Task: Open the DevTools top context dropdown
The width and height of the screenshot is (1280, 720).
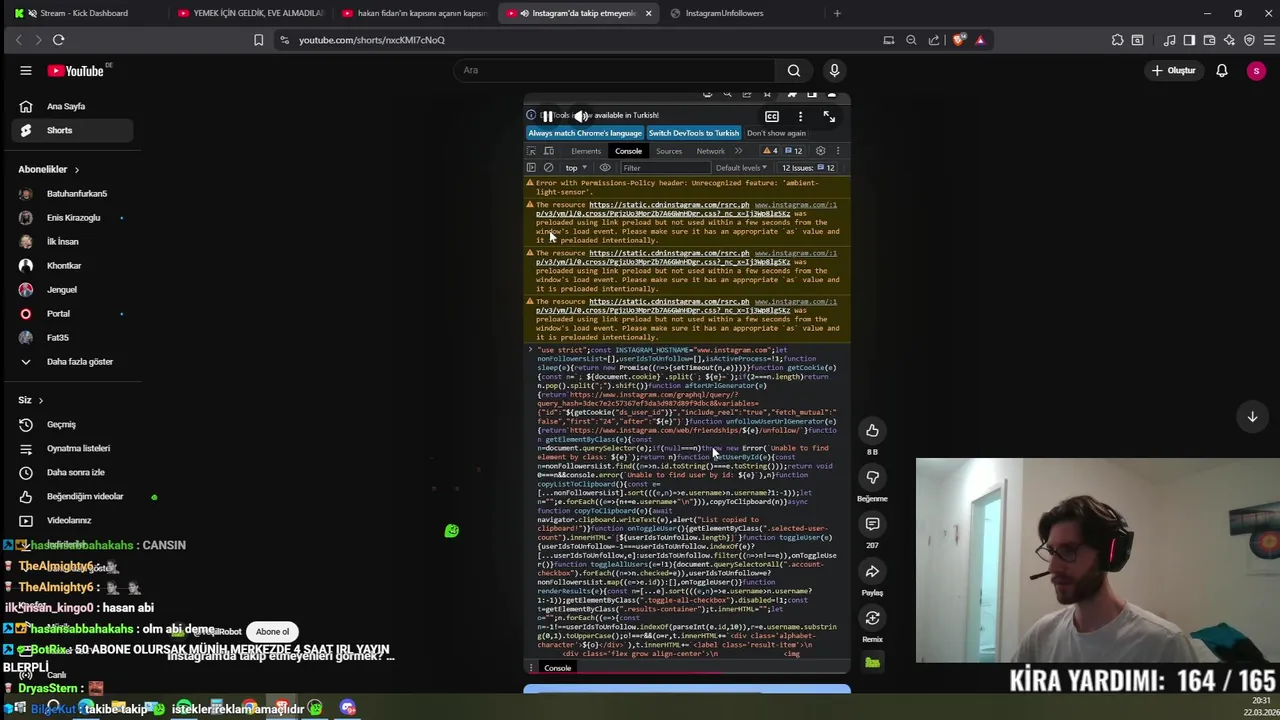Action: (x=575, y=168)
